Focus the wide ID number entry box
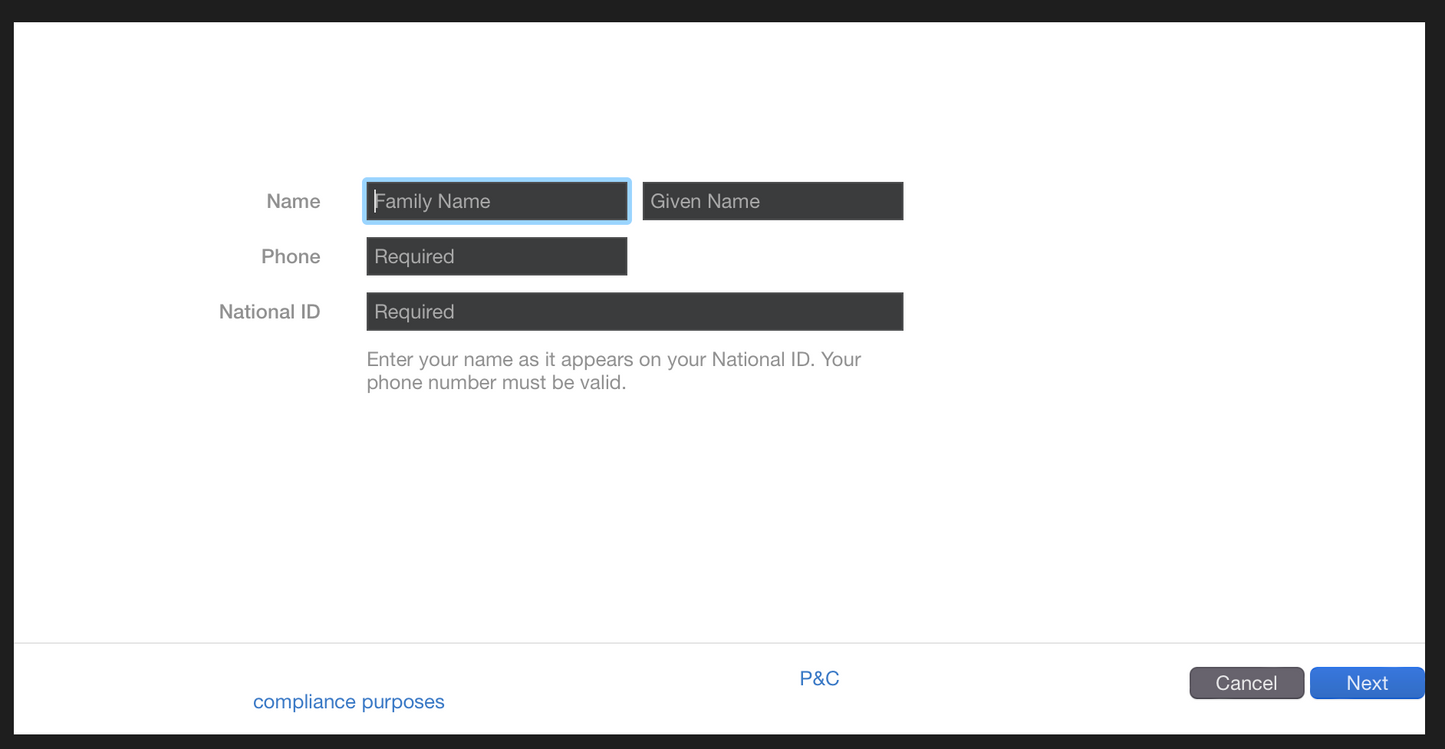 634,311
